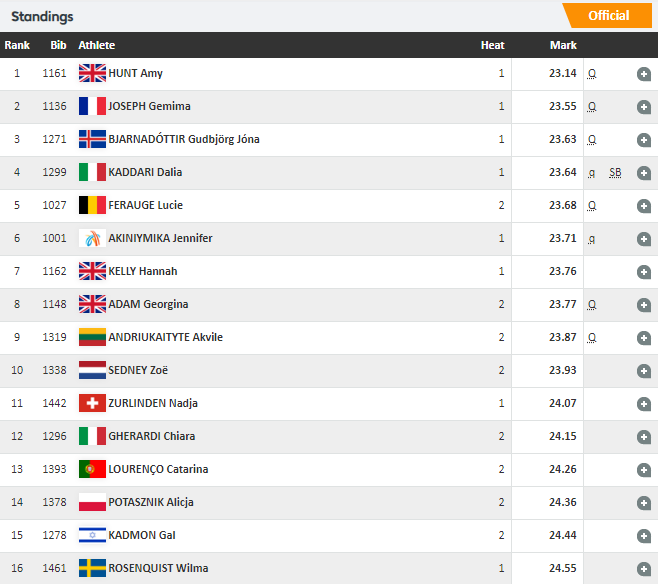Sort by the Heat column header
658x584 pixels.
coord(492,45)
